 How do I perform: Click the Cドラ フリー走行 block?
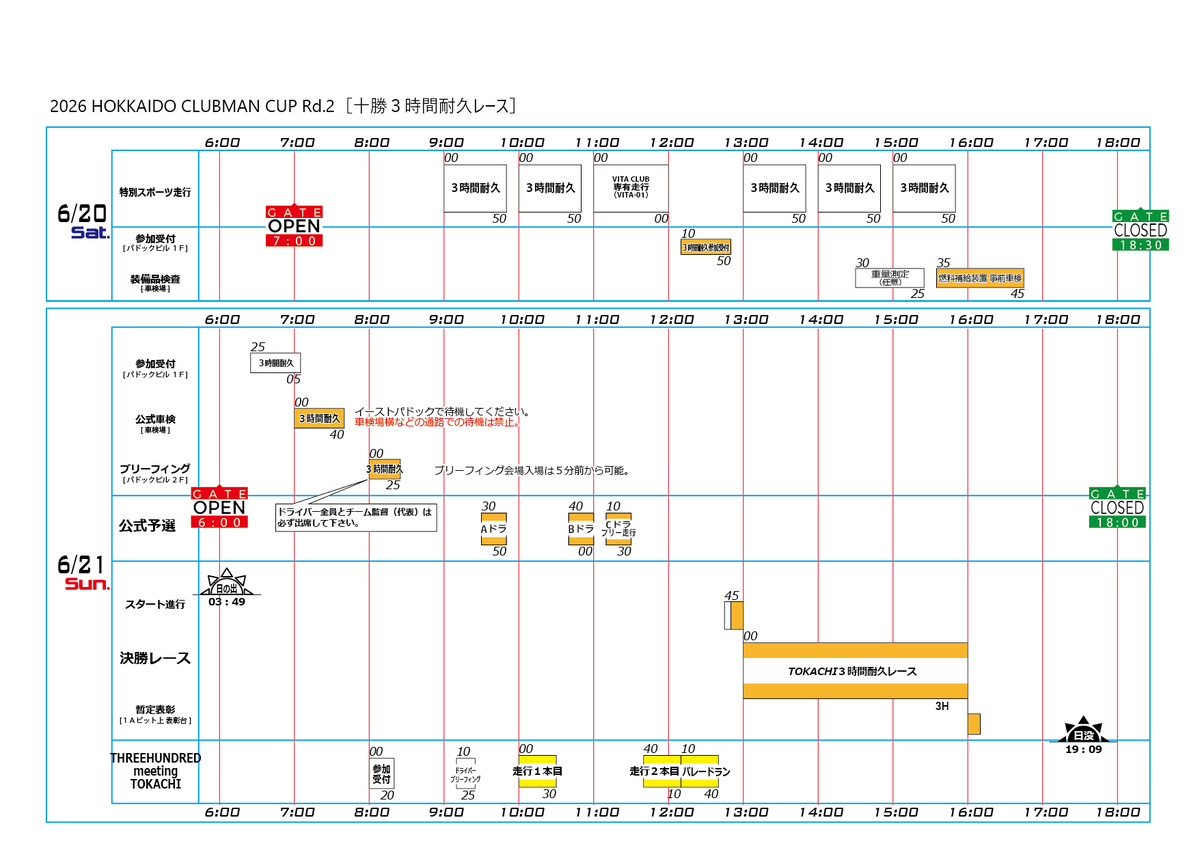click(619, 529)
